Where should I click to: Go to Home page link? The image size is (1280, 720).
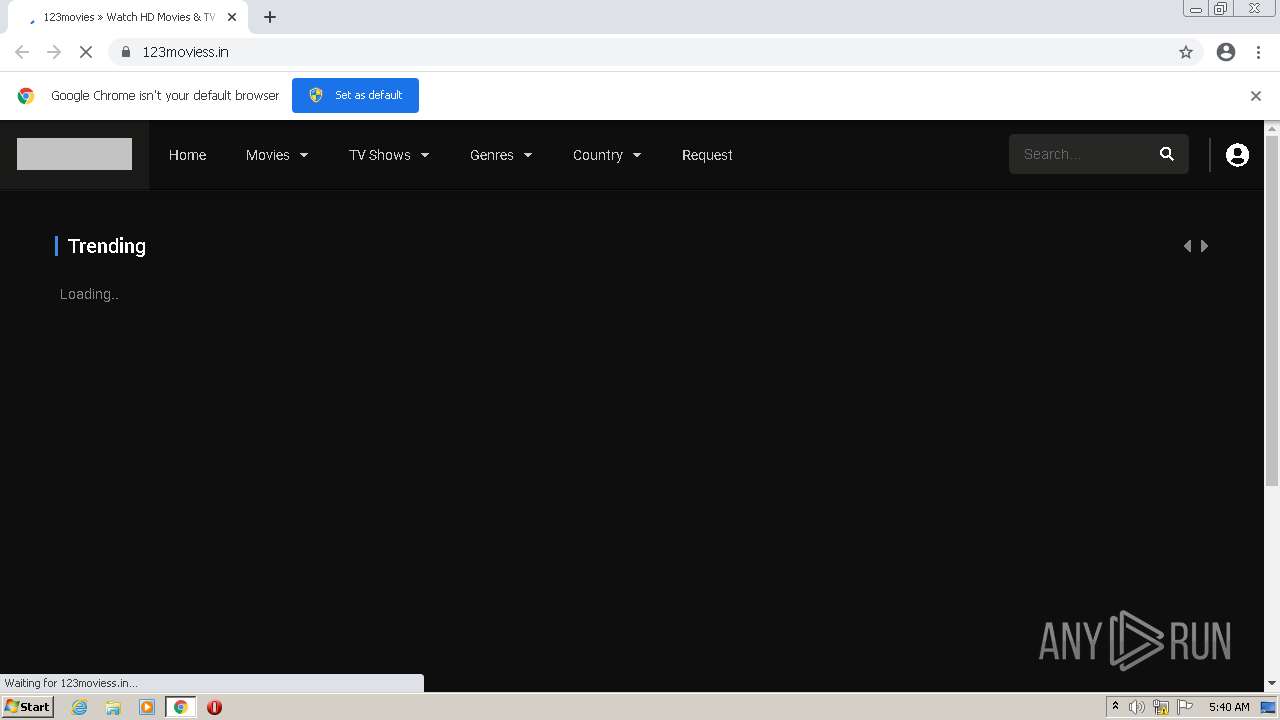(187, 155)
